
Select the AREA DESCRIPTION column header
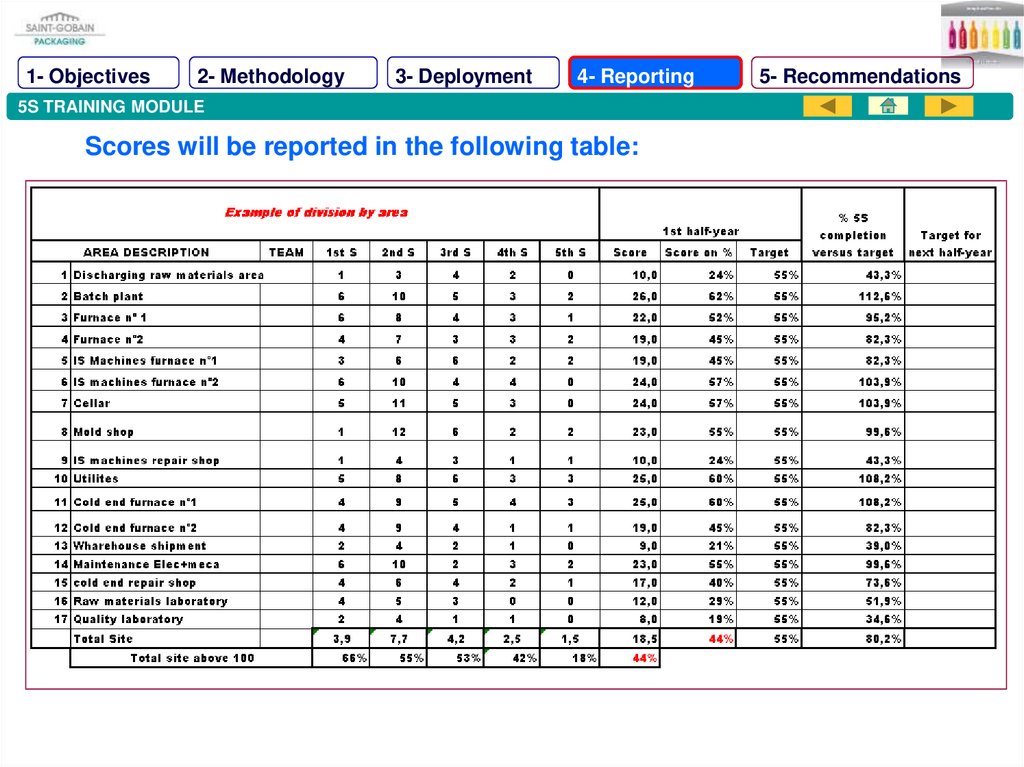(146, 253)
